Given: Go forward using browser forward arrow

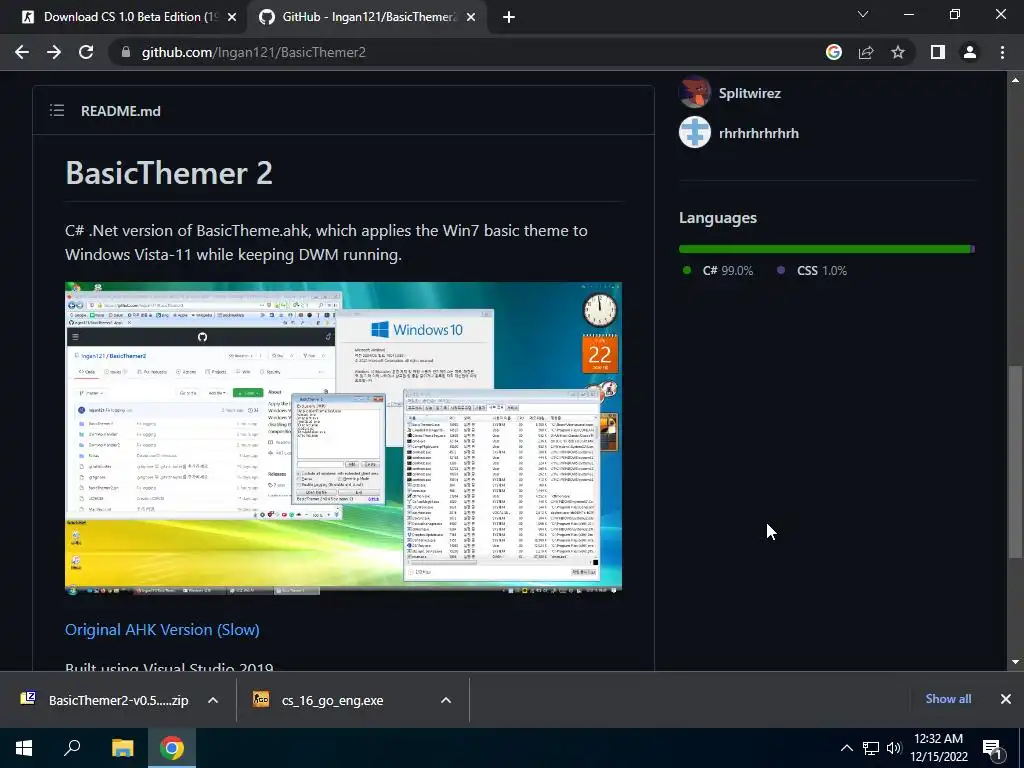Looking at the screenshot, I should pos(54,52).
